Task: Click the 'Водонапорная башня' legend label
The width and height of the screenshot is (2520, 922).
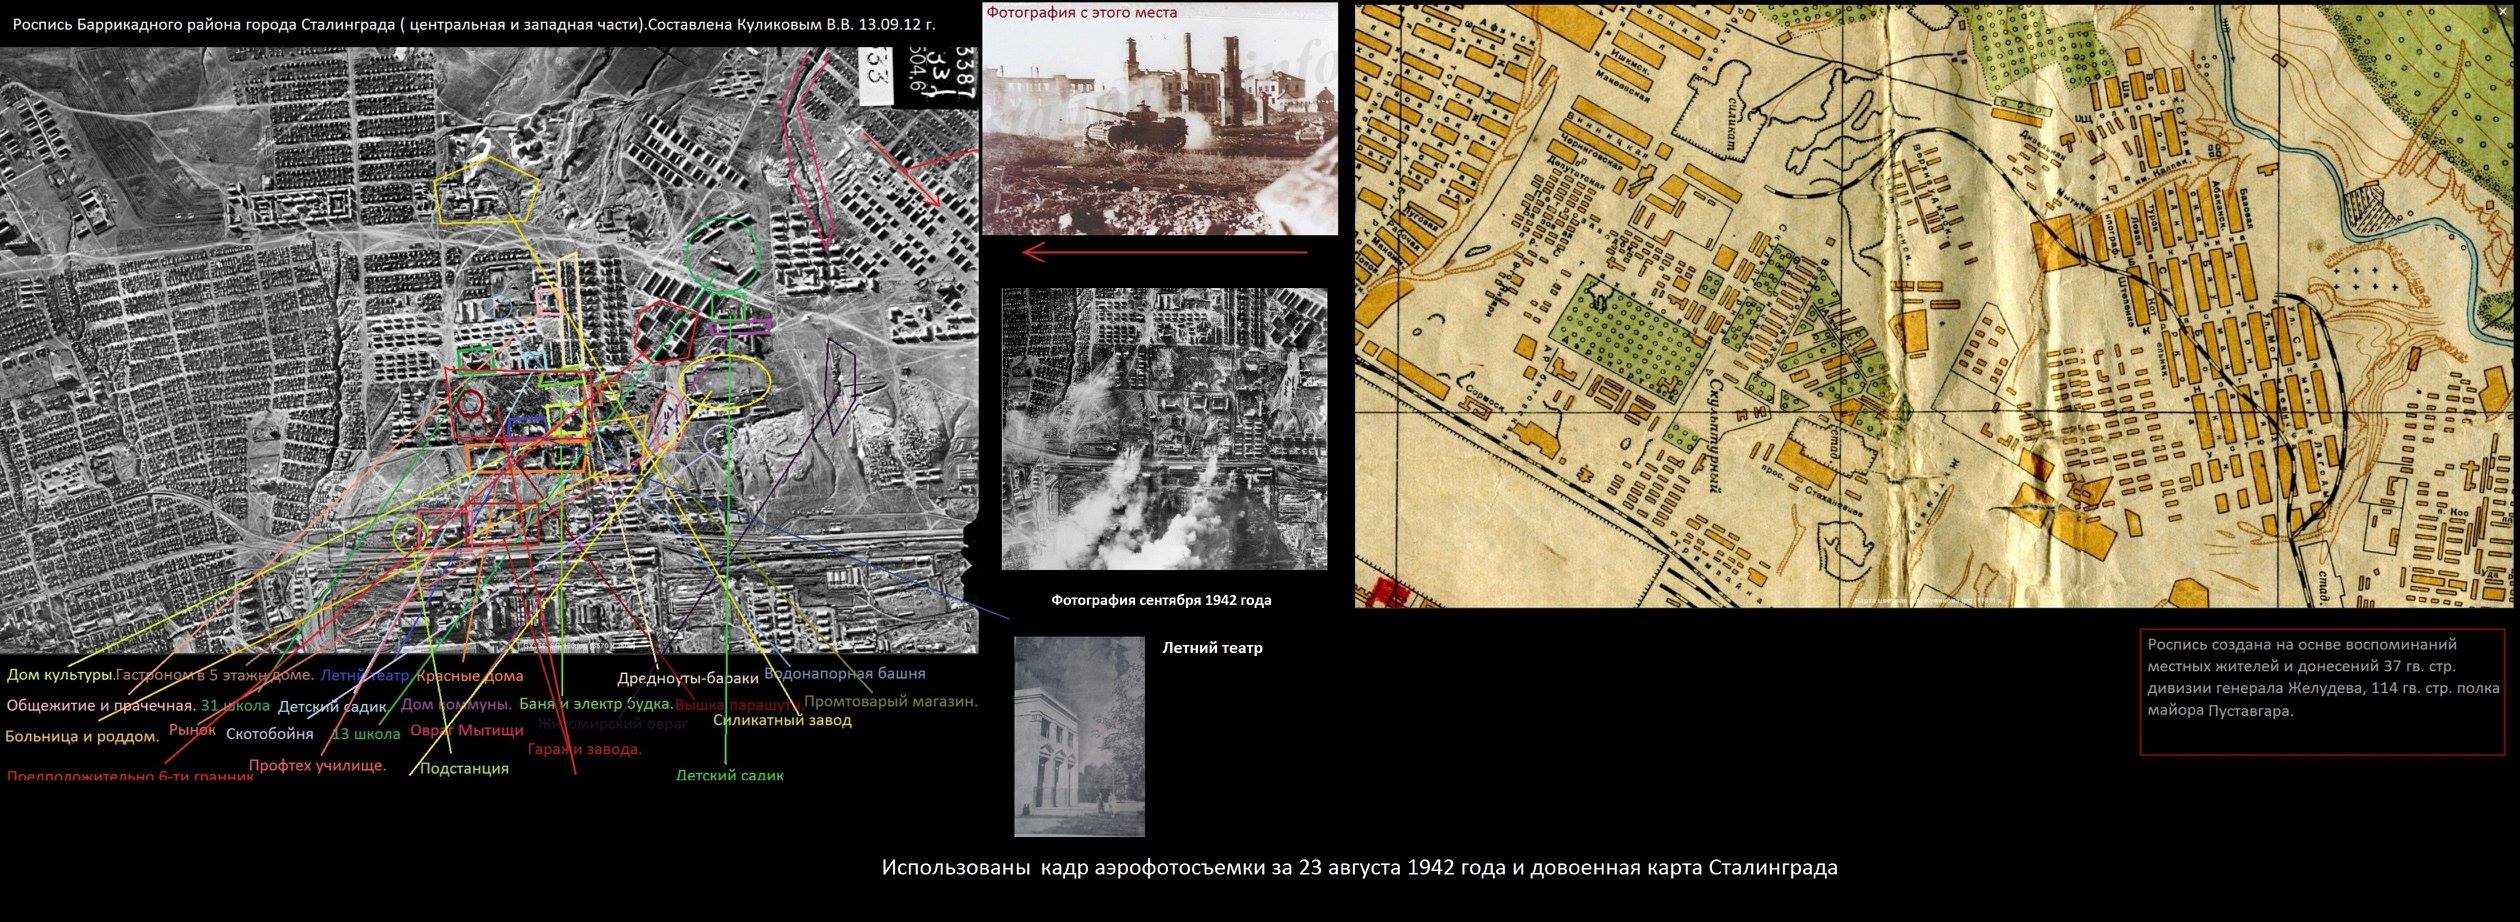Action: [x=845, y=673]
